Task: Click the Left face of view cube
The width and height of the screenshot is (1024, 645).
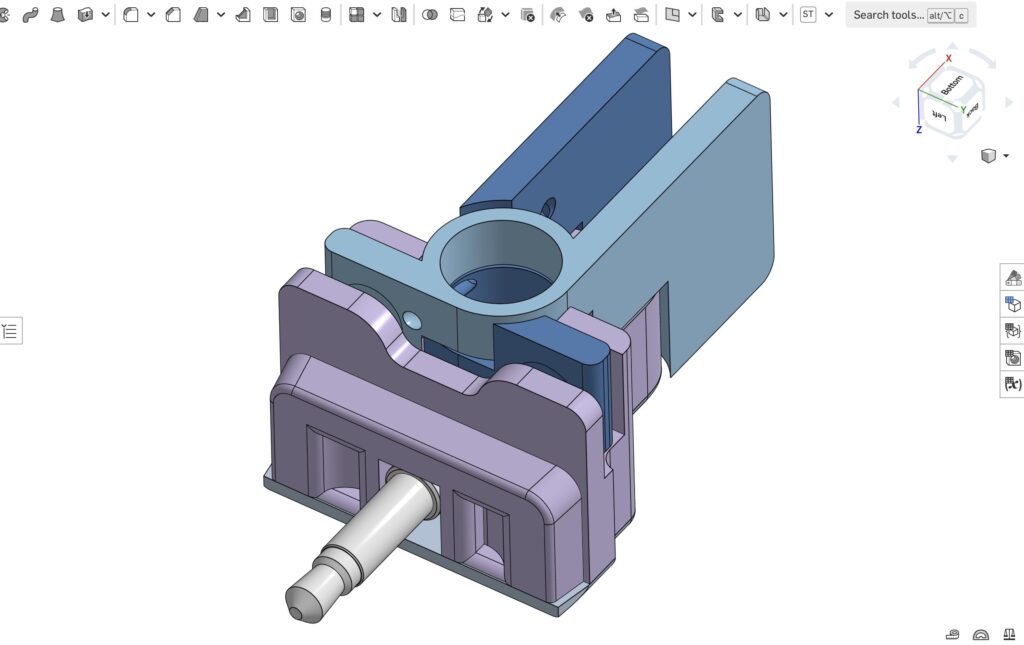Action: [x=939, y=116]
